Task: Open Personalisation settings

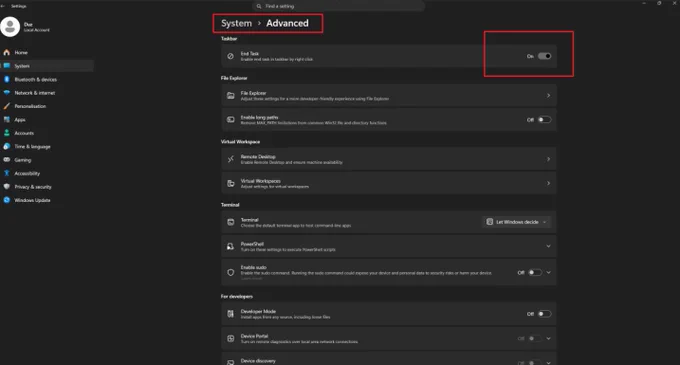Action: coord(30,106)
